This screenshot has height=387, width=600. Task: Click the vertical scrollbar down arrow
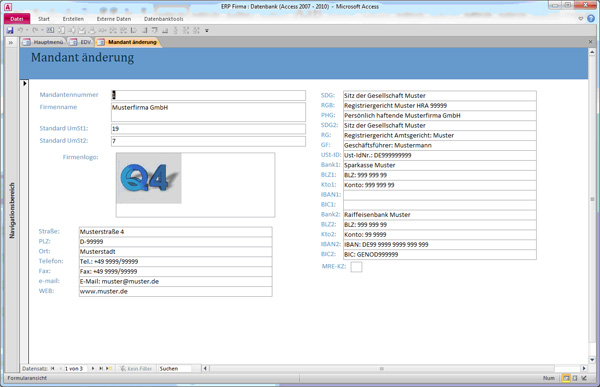point(592,359)
